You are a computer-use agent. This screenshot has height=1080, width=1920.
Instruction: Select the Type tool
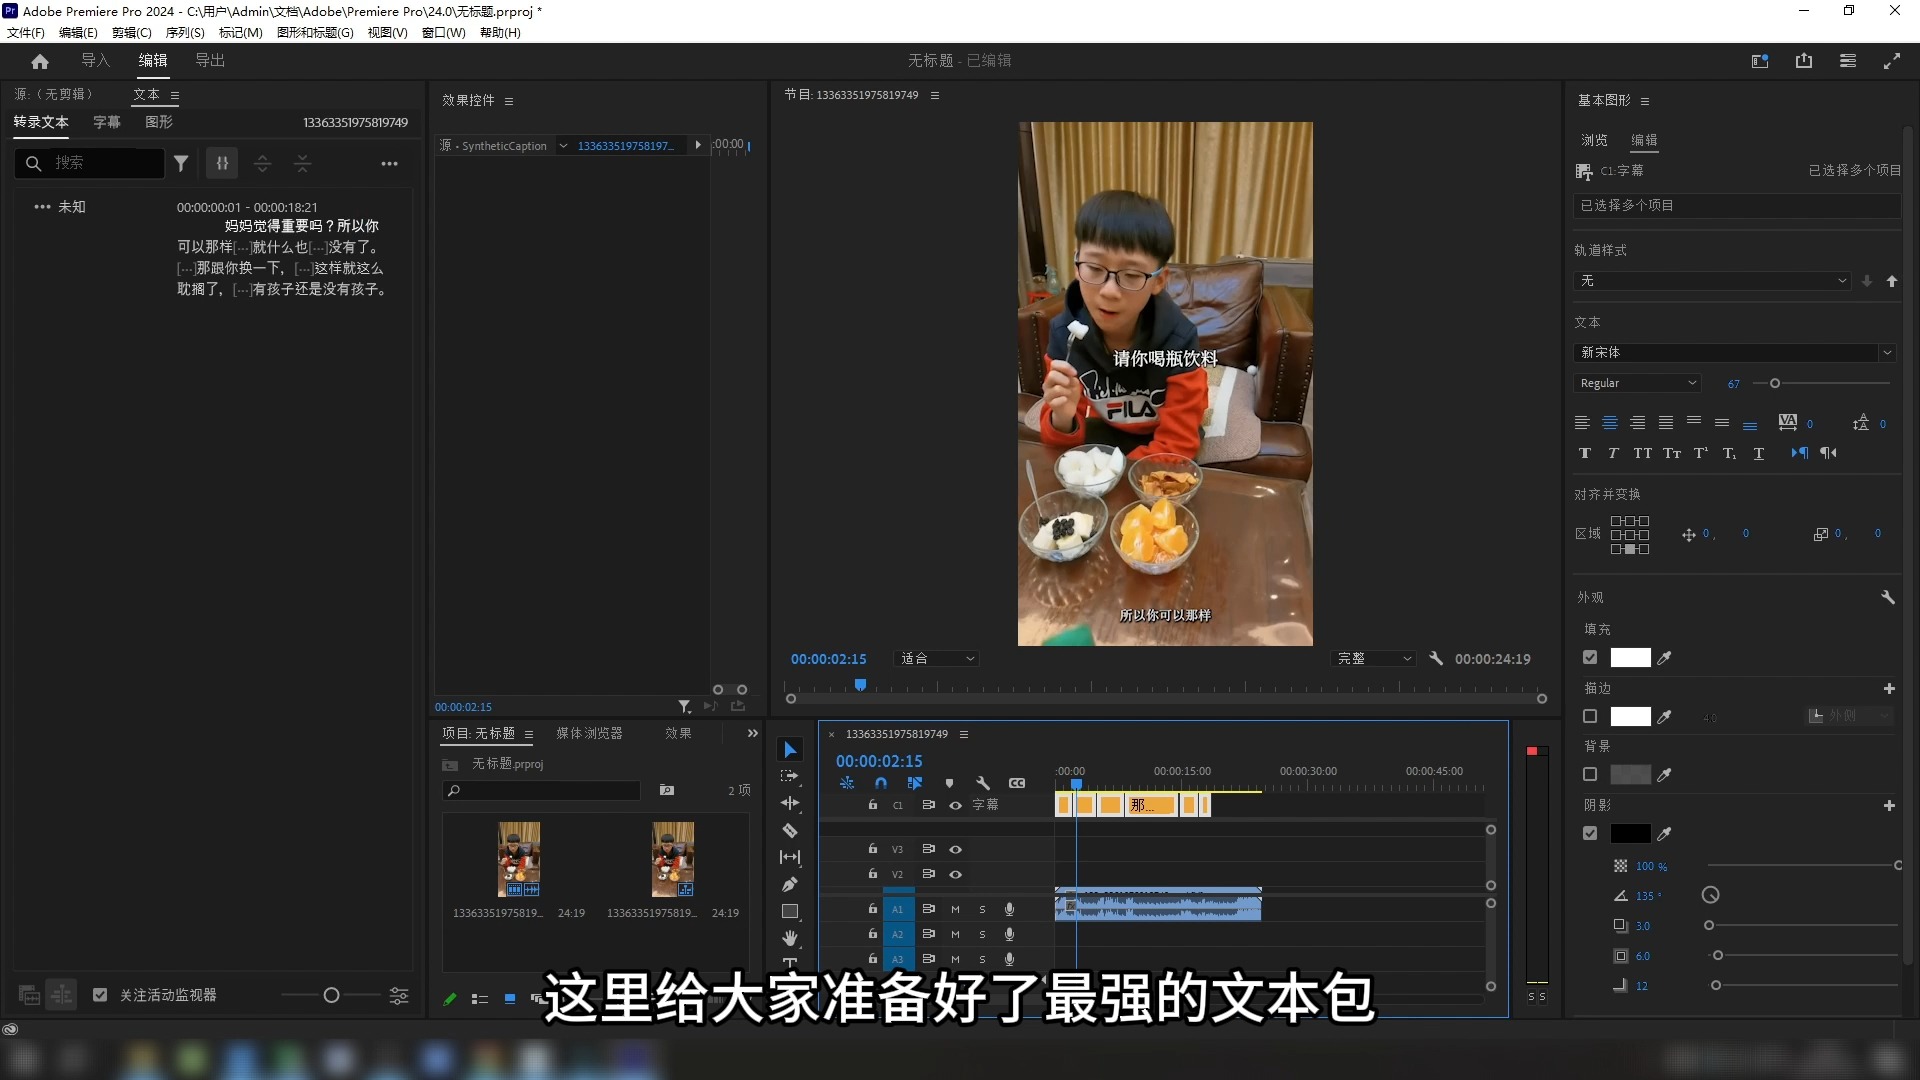790,963
